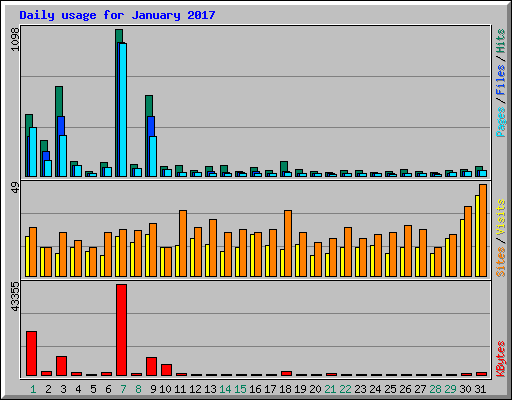The height and width of the screenshot is (400, 512).
Task: Click day 31 on the x-axis
Action: 480,389
